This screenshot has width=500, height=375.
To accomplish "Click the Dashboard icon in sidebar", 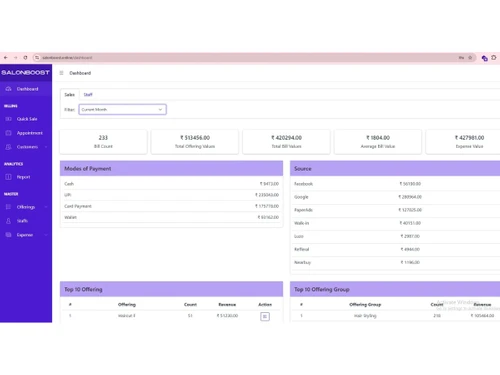I will pos(9,89).
